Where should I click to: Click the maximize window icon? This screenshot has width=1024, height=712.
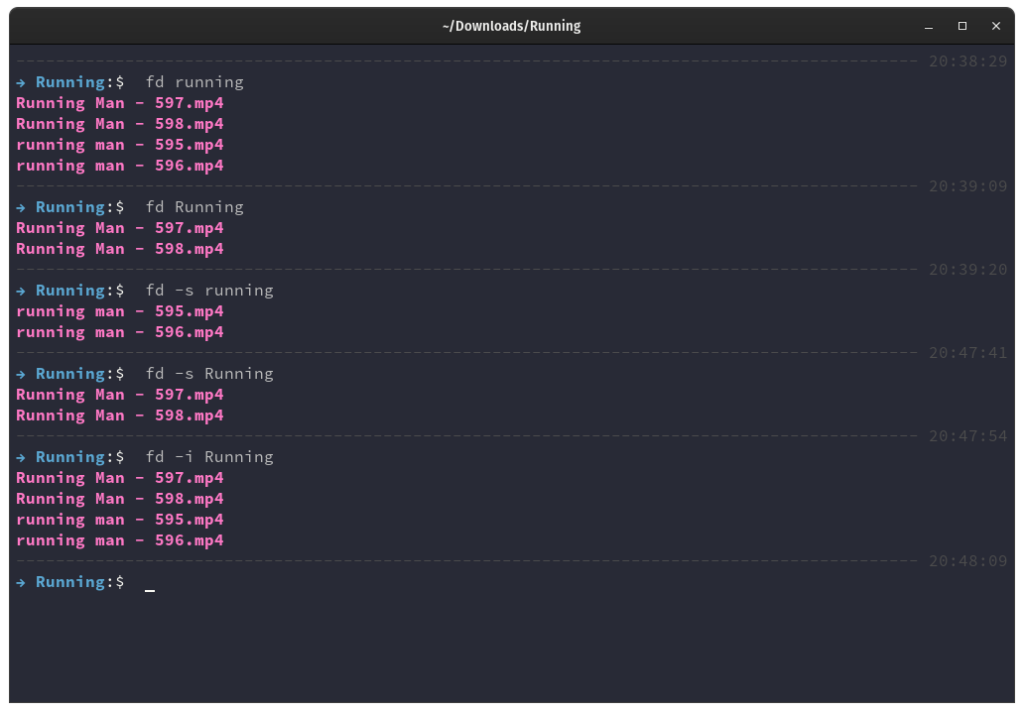click(x=963, y=26)
